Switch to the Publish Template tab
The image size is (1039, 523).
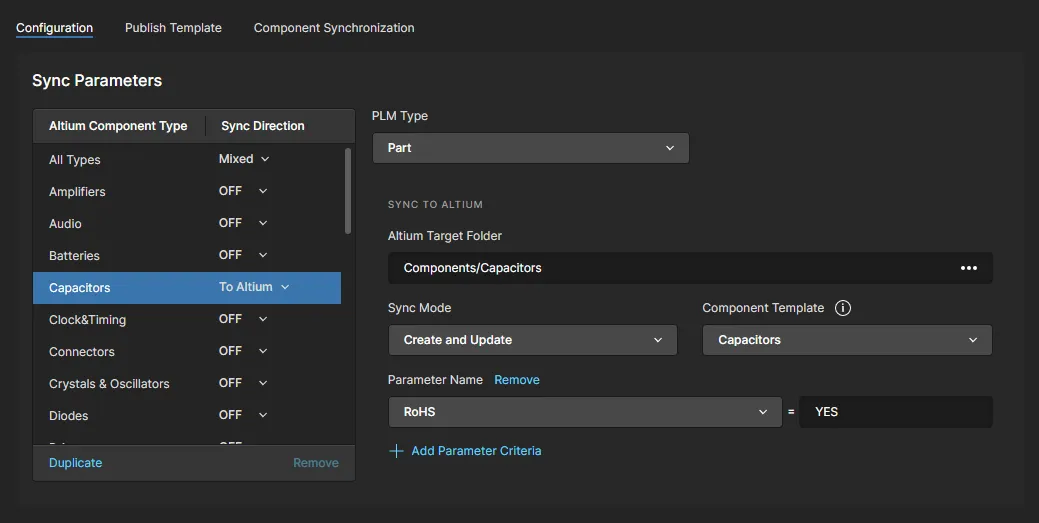[x=173, y=28]
